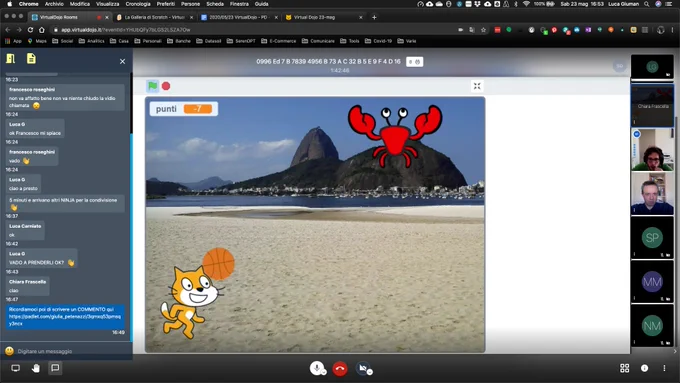Share screen using the monitor icon
Image resolution: width=680 pixels, height=383 pixels.
(16, 368)
